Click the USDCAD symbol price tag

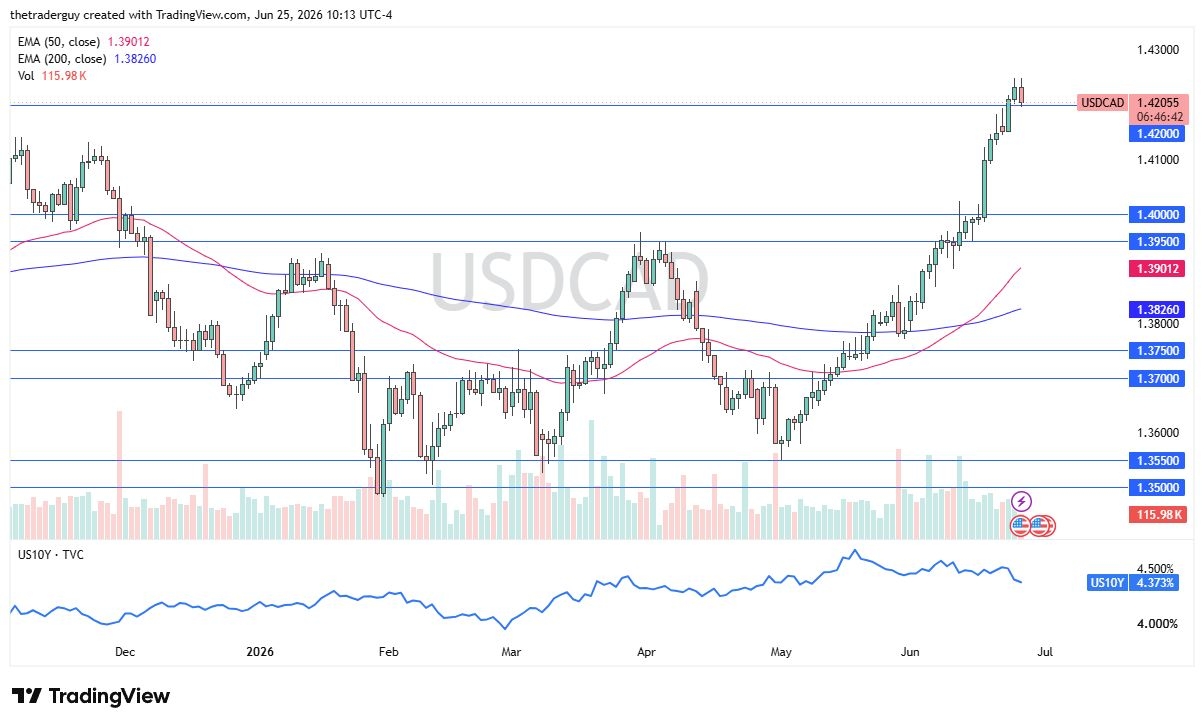tap(1104, 103)
